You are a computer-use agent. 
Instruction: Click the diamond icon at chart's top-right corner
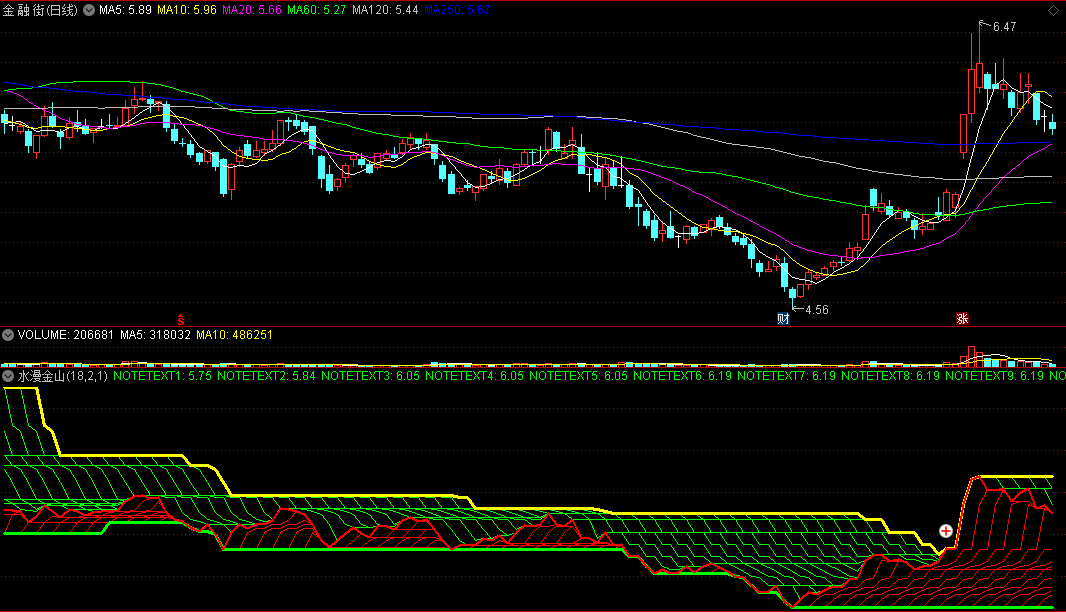click(1054, 10)
